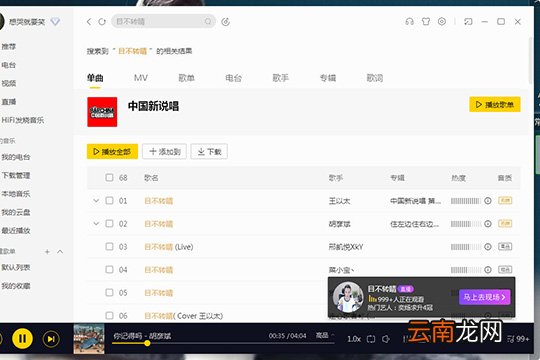Expand versions of song row 02
The width and height of the screenshot is (540, 360).
coord(96,224)
